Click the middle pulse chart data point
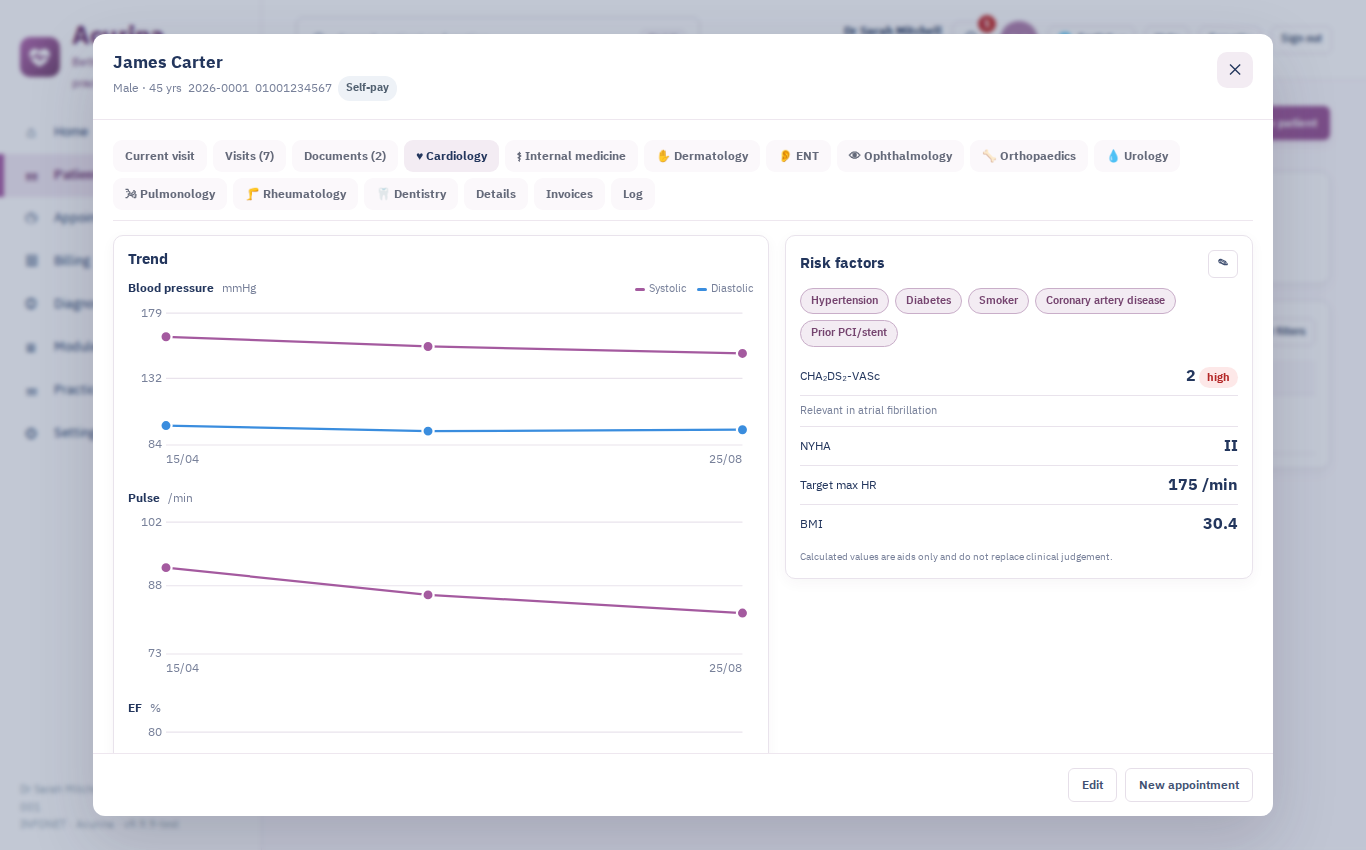1366x850 pixels. (x=428, y=595)
